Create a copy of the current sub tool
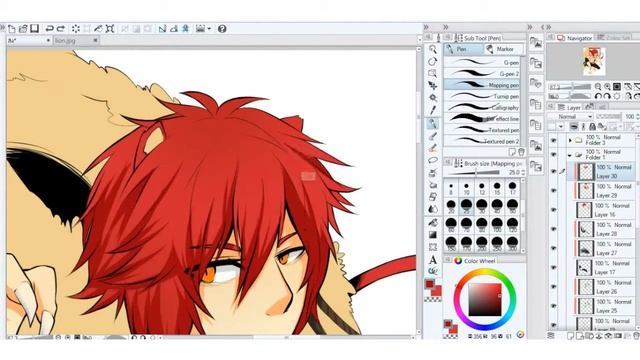Viewport: 640px width, 360px height. coord(513,152)
